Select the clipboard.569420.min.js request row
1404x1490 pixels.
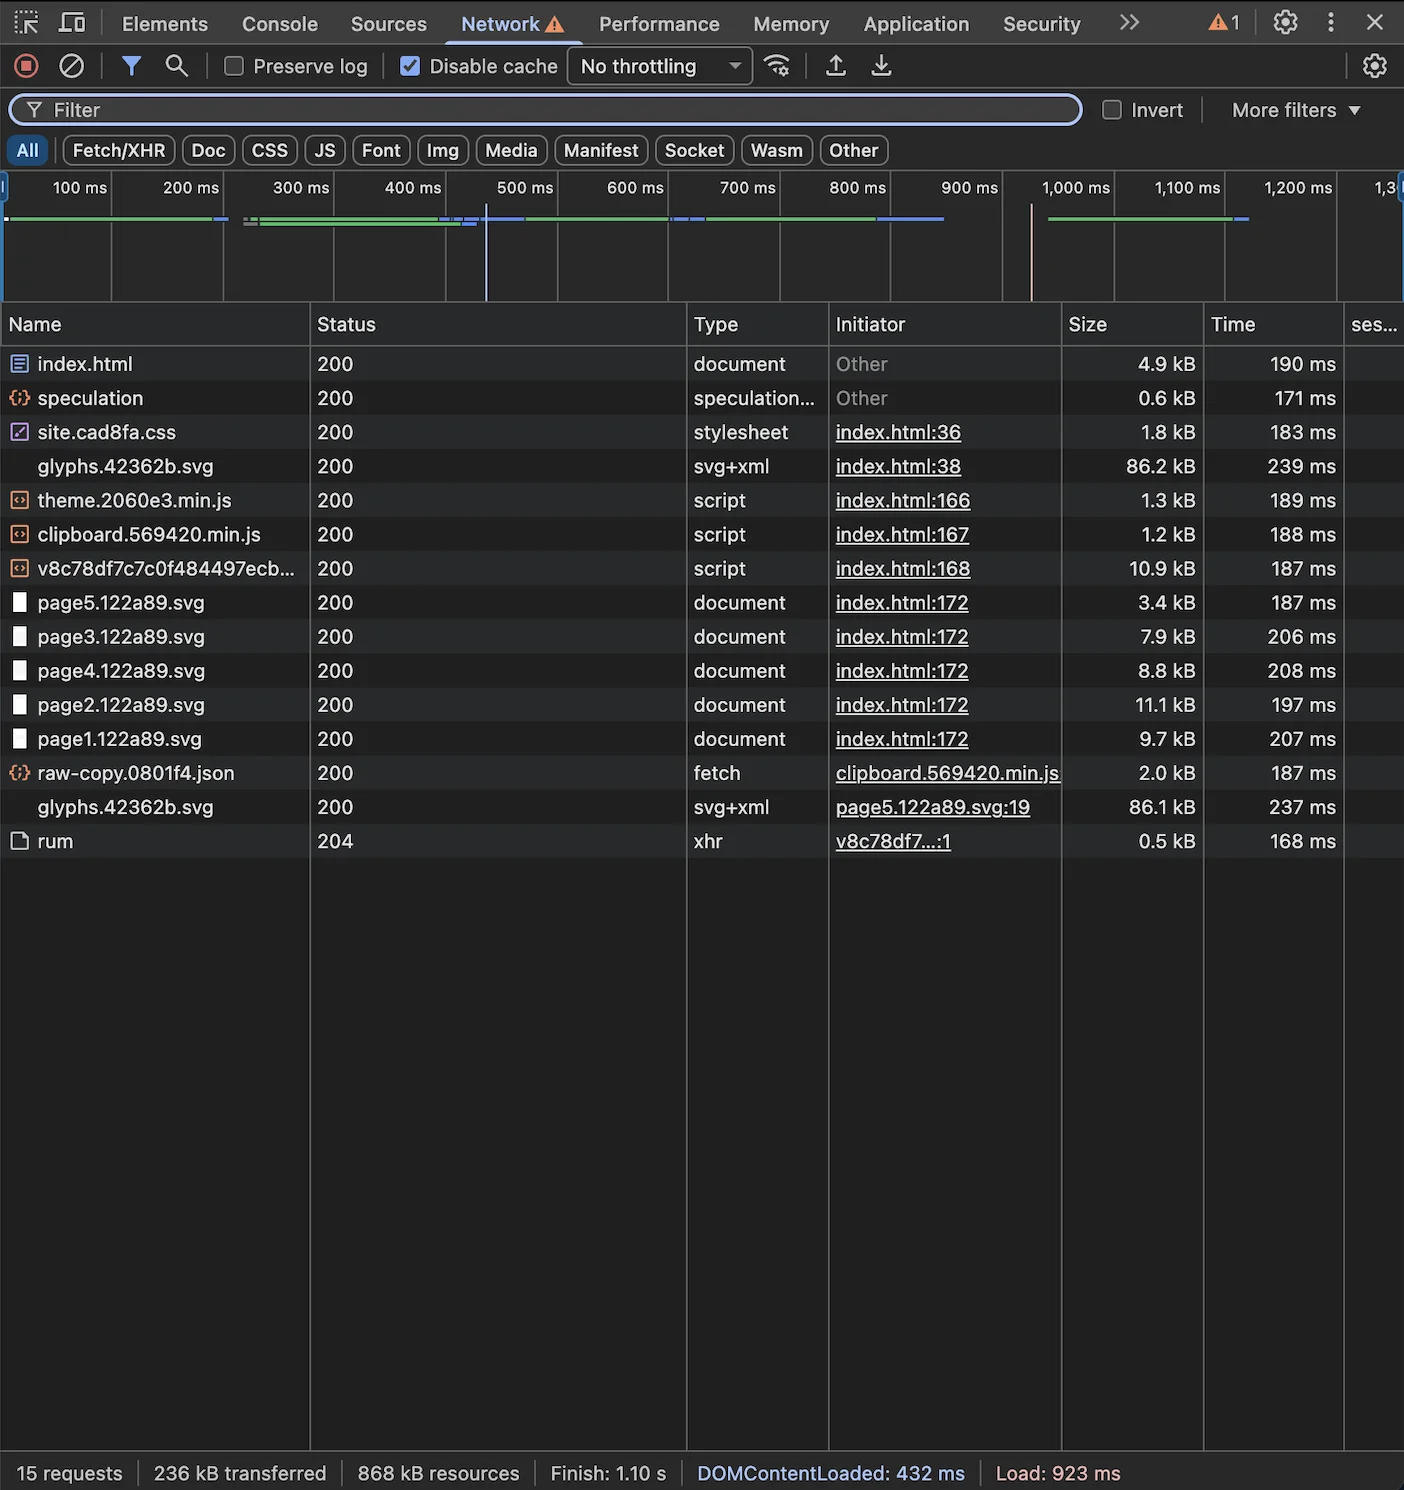coord(702,535)
